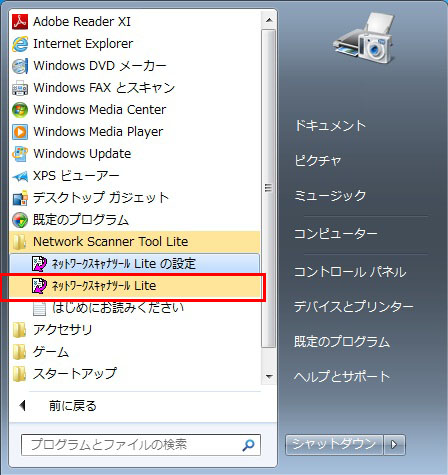Open shutdown options arrow menu
448x475 pixels.
[394, 444]
